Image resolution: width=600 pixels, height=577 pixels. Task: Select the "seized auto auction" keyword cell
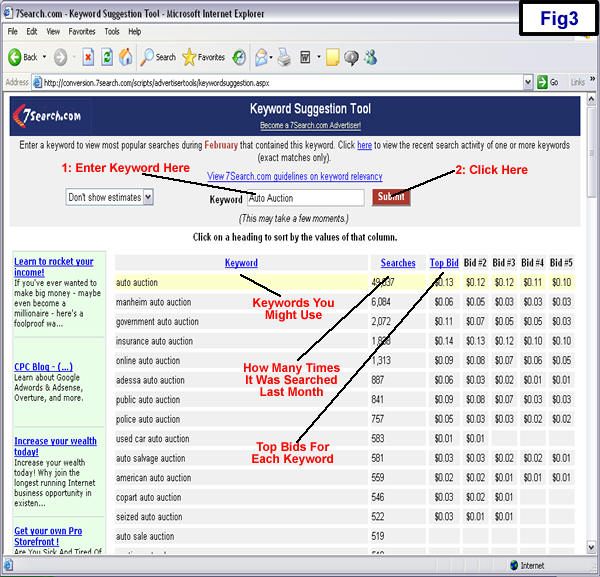pyautogui.click(x=241, y=517)
